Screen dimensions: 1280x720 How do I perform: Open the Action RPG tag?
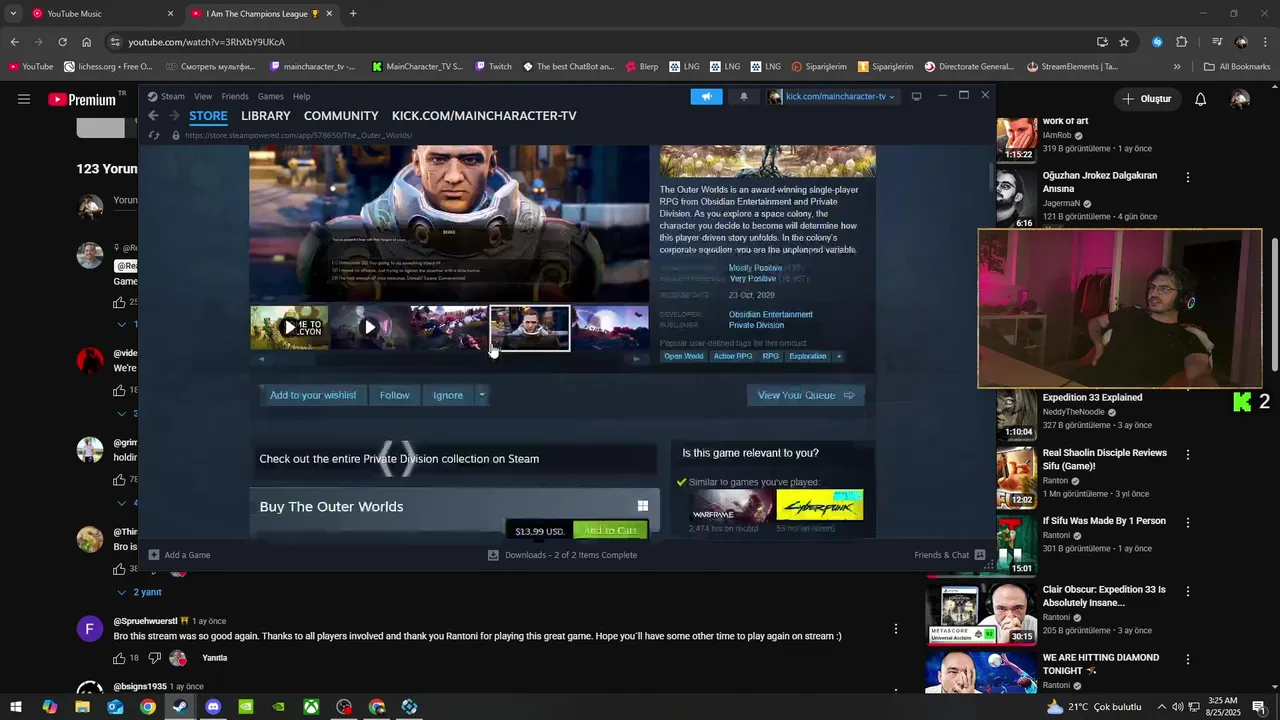pos(733,356)
